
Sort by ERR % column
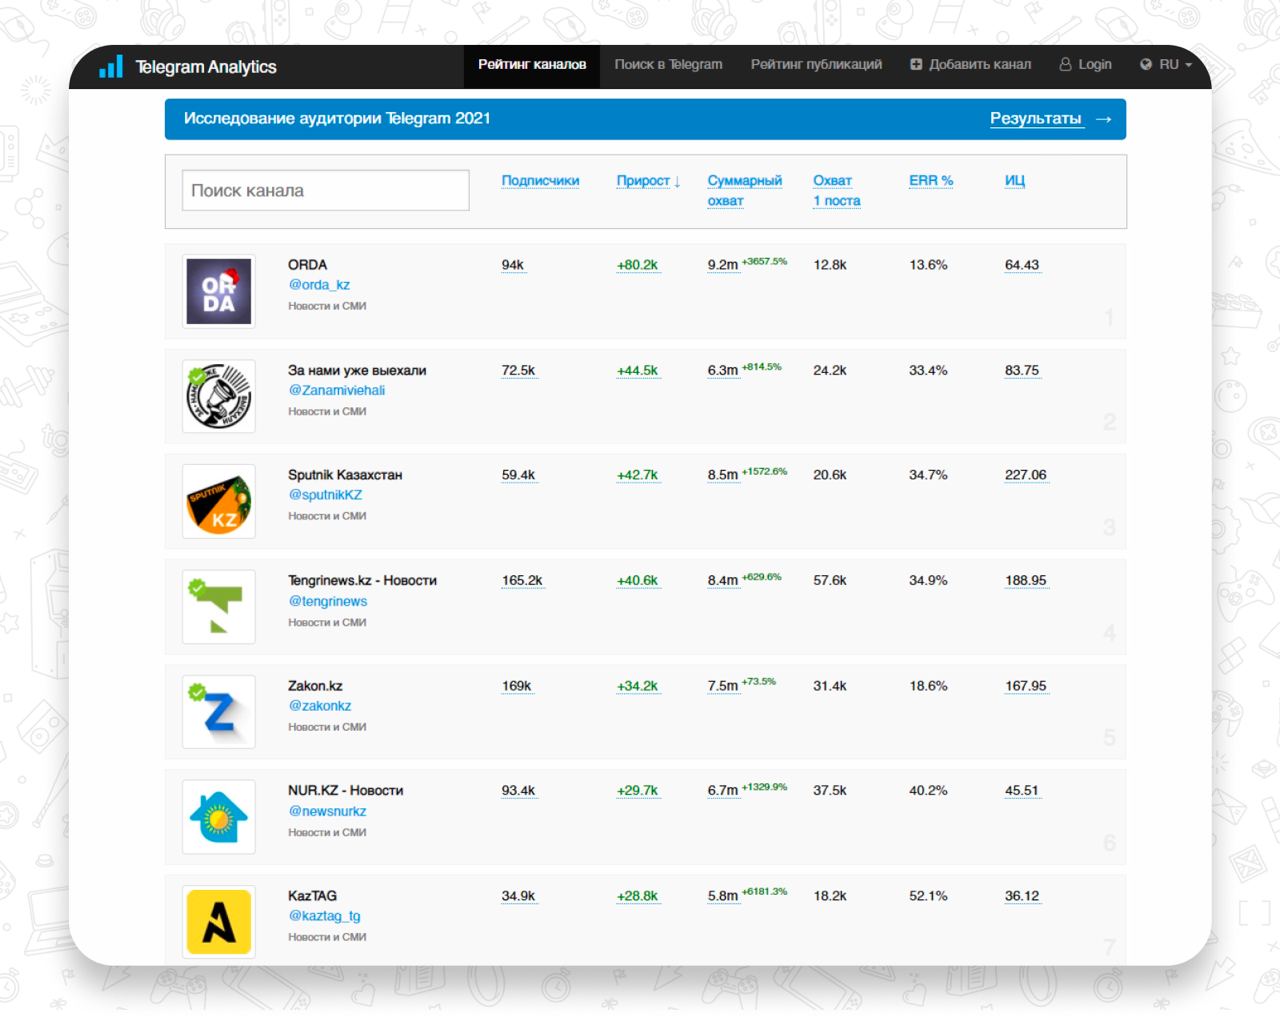(931, 181)
